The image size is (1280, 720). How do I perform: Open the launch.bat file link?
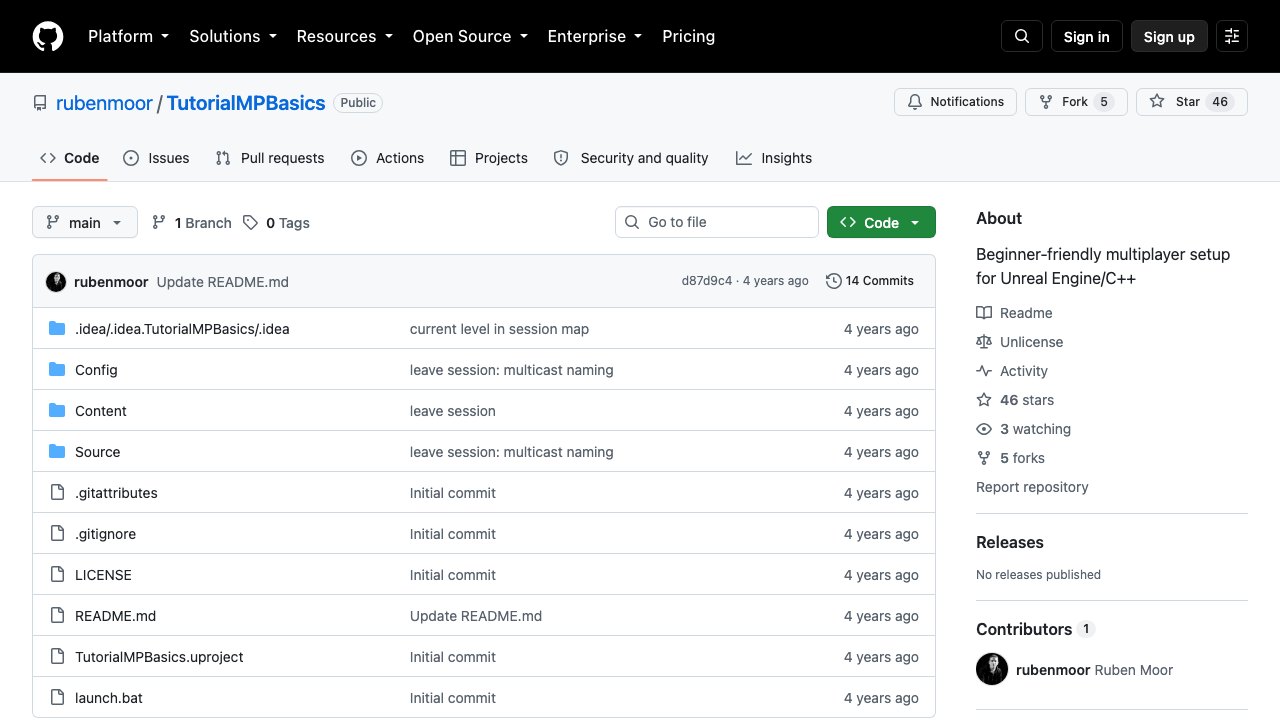click(109, 698)
